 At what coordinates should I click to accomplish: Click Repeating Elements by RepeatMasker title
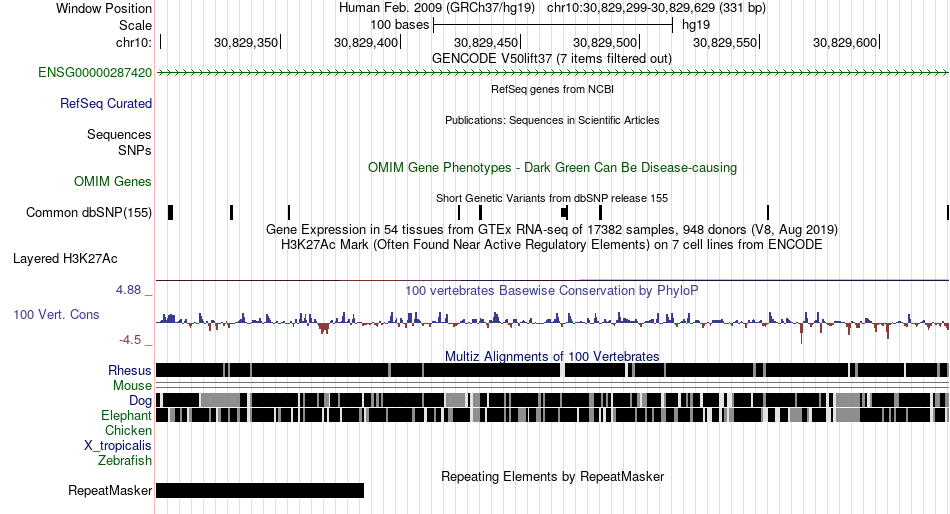pos(552,476)
